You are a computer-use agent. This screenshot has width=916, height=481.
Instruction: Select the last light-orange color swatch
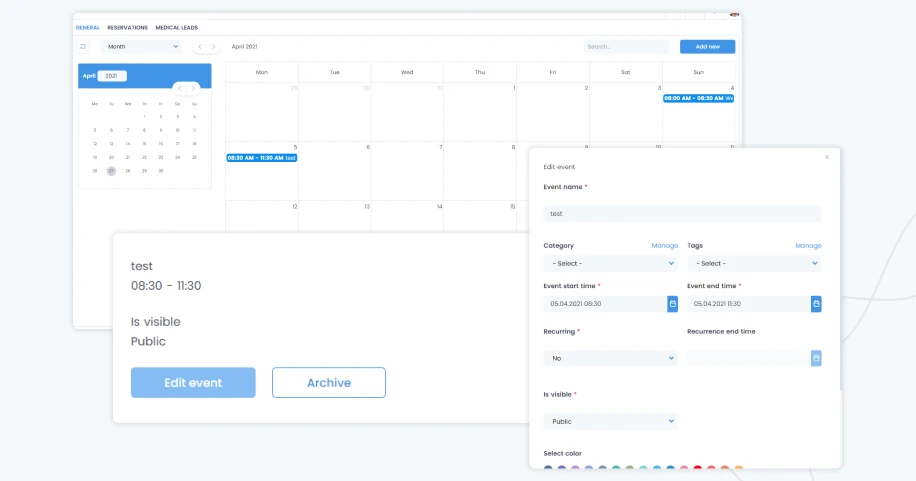tap(738, 468)
